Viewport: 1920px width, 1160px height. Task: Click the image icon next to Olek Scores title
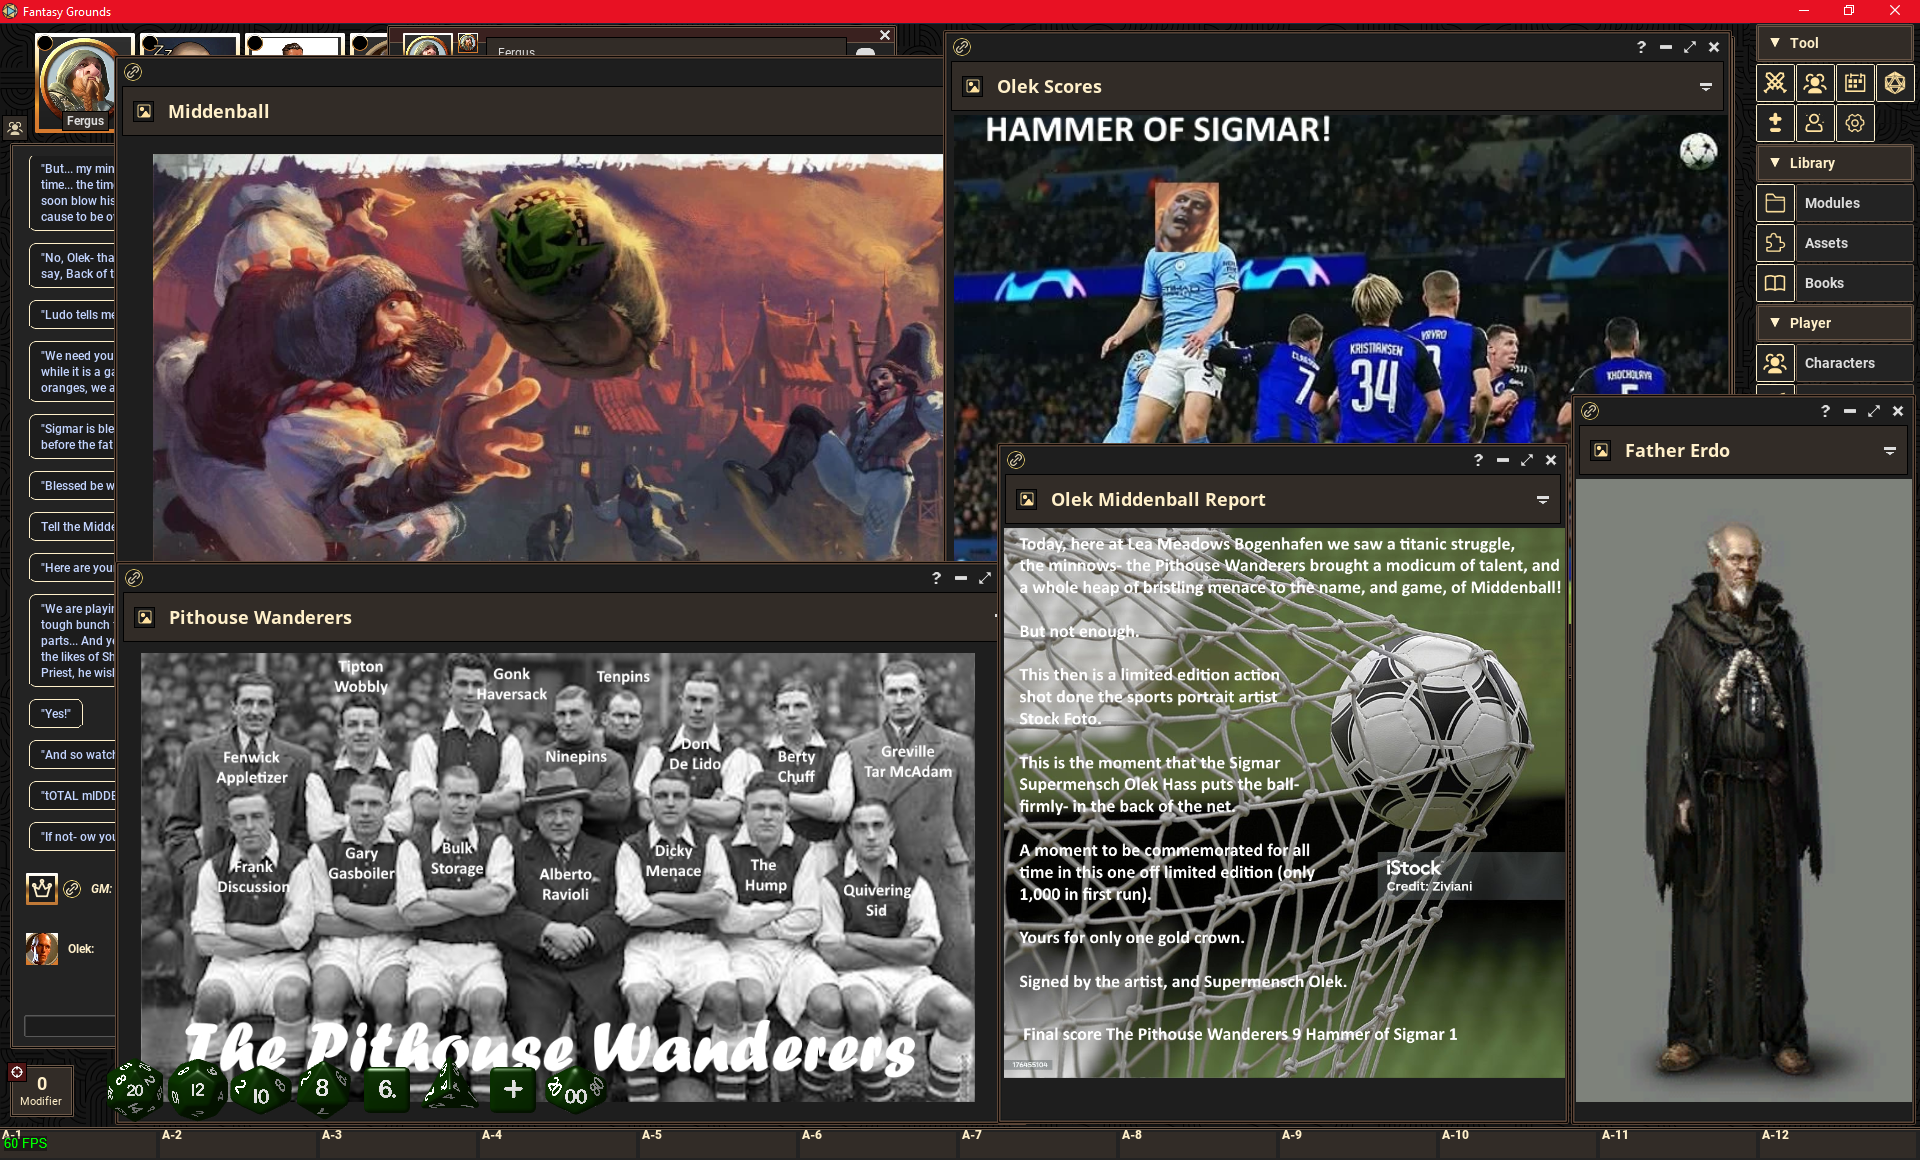(973, 86)
